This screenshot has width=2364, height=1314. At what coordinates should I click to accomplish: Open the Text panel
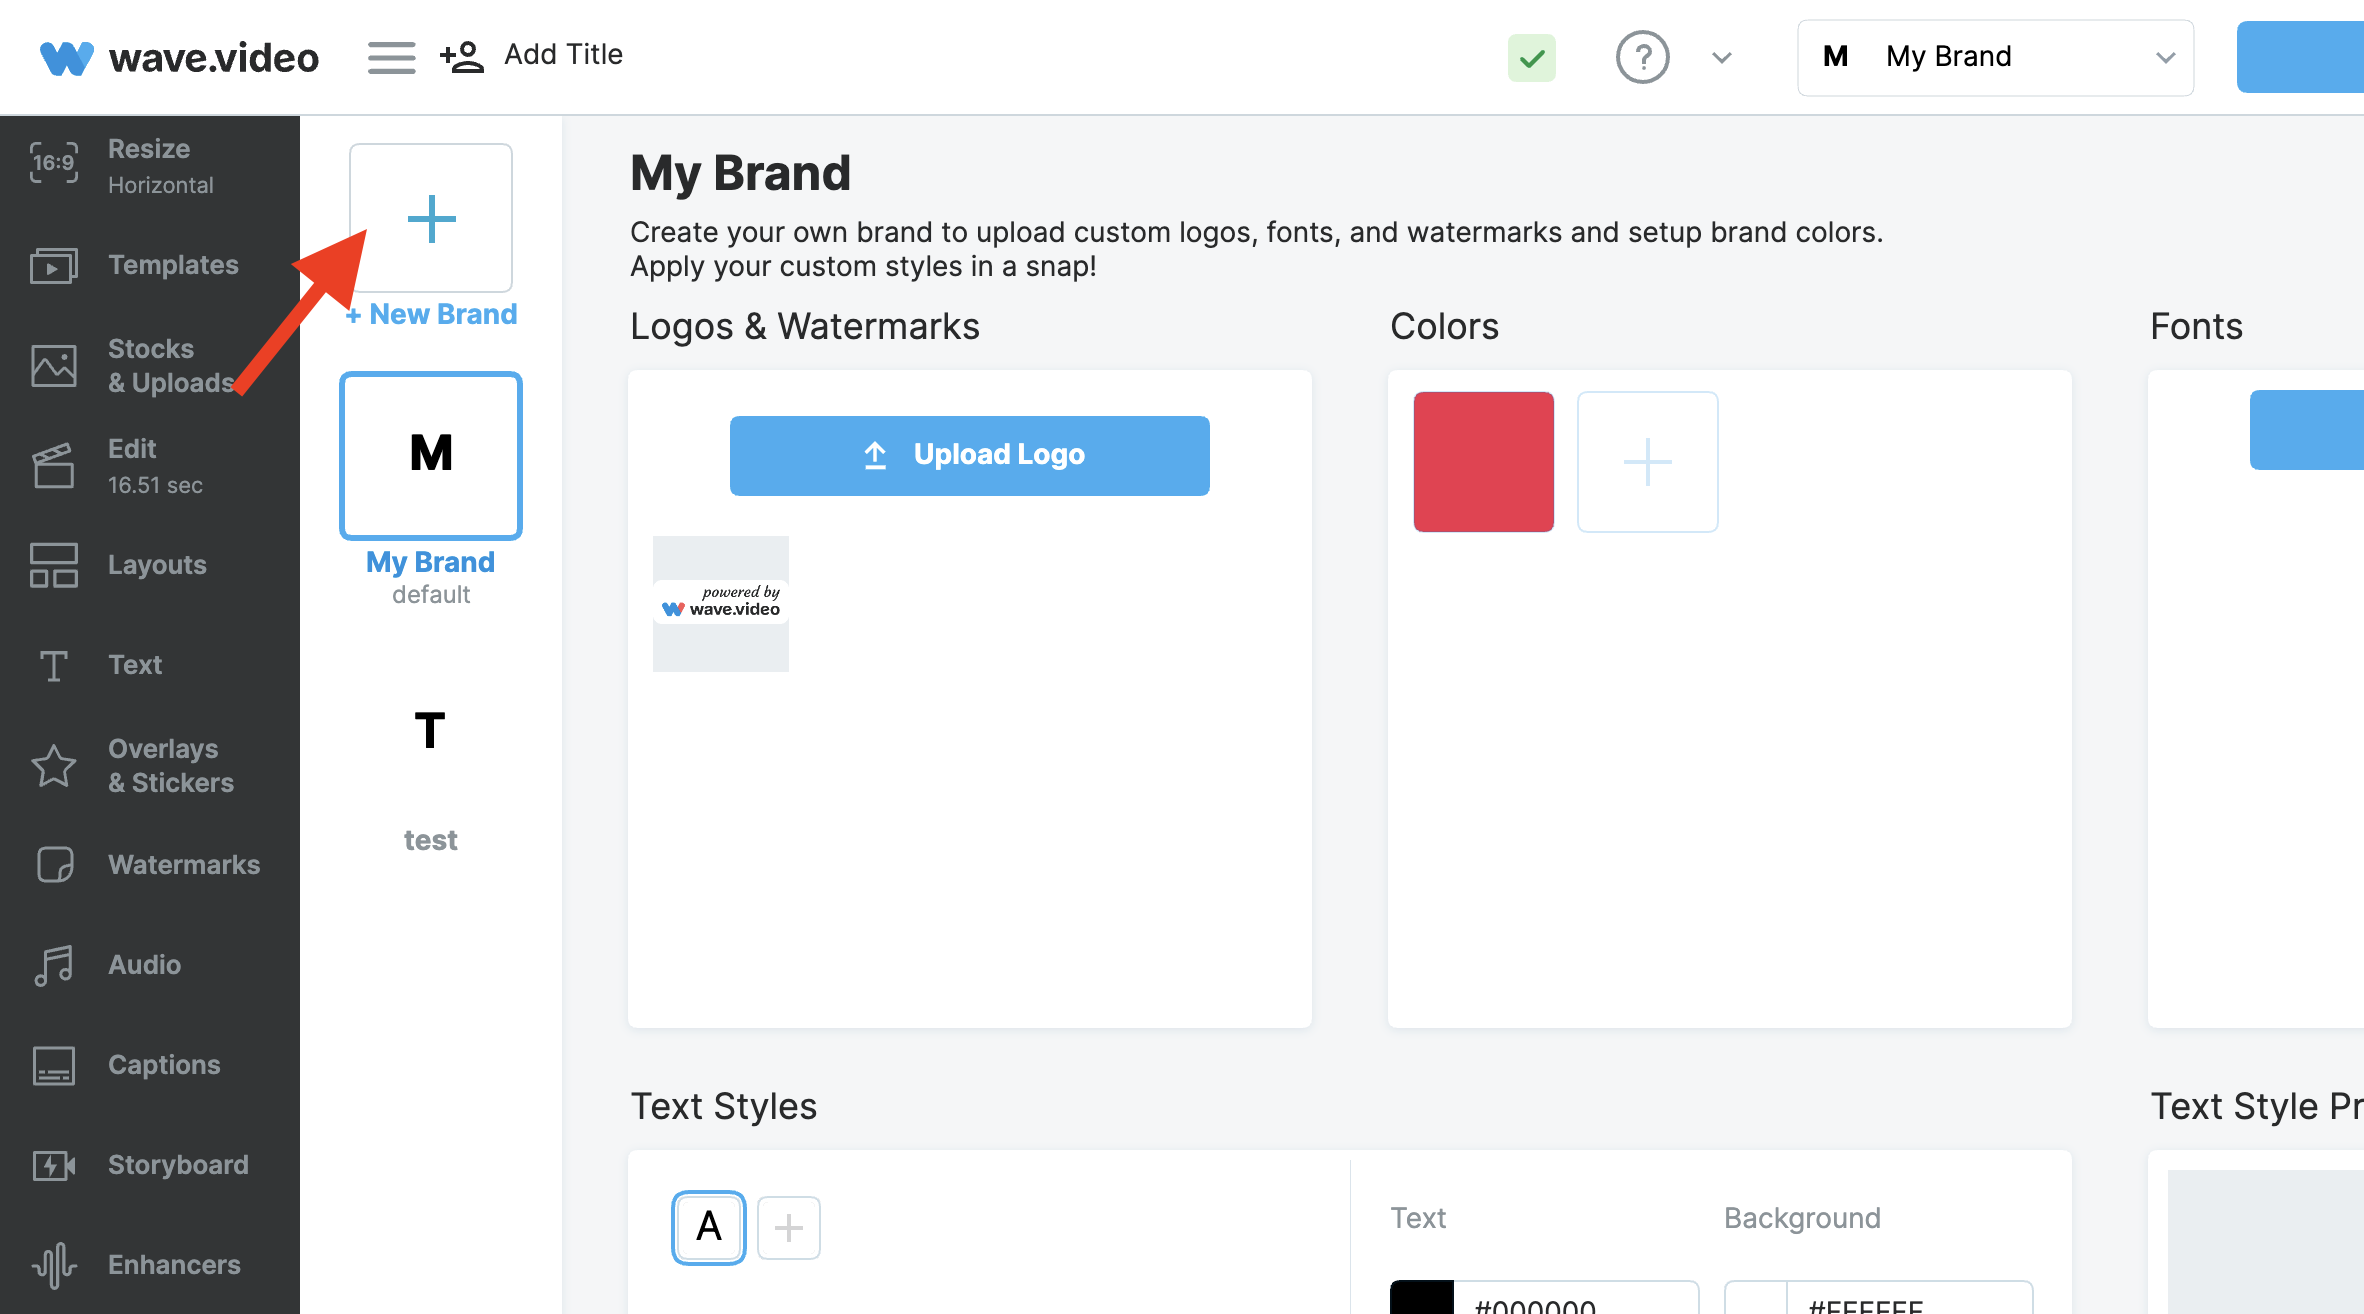point(150,665)
